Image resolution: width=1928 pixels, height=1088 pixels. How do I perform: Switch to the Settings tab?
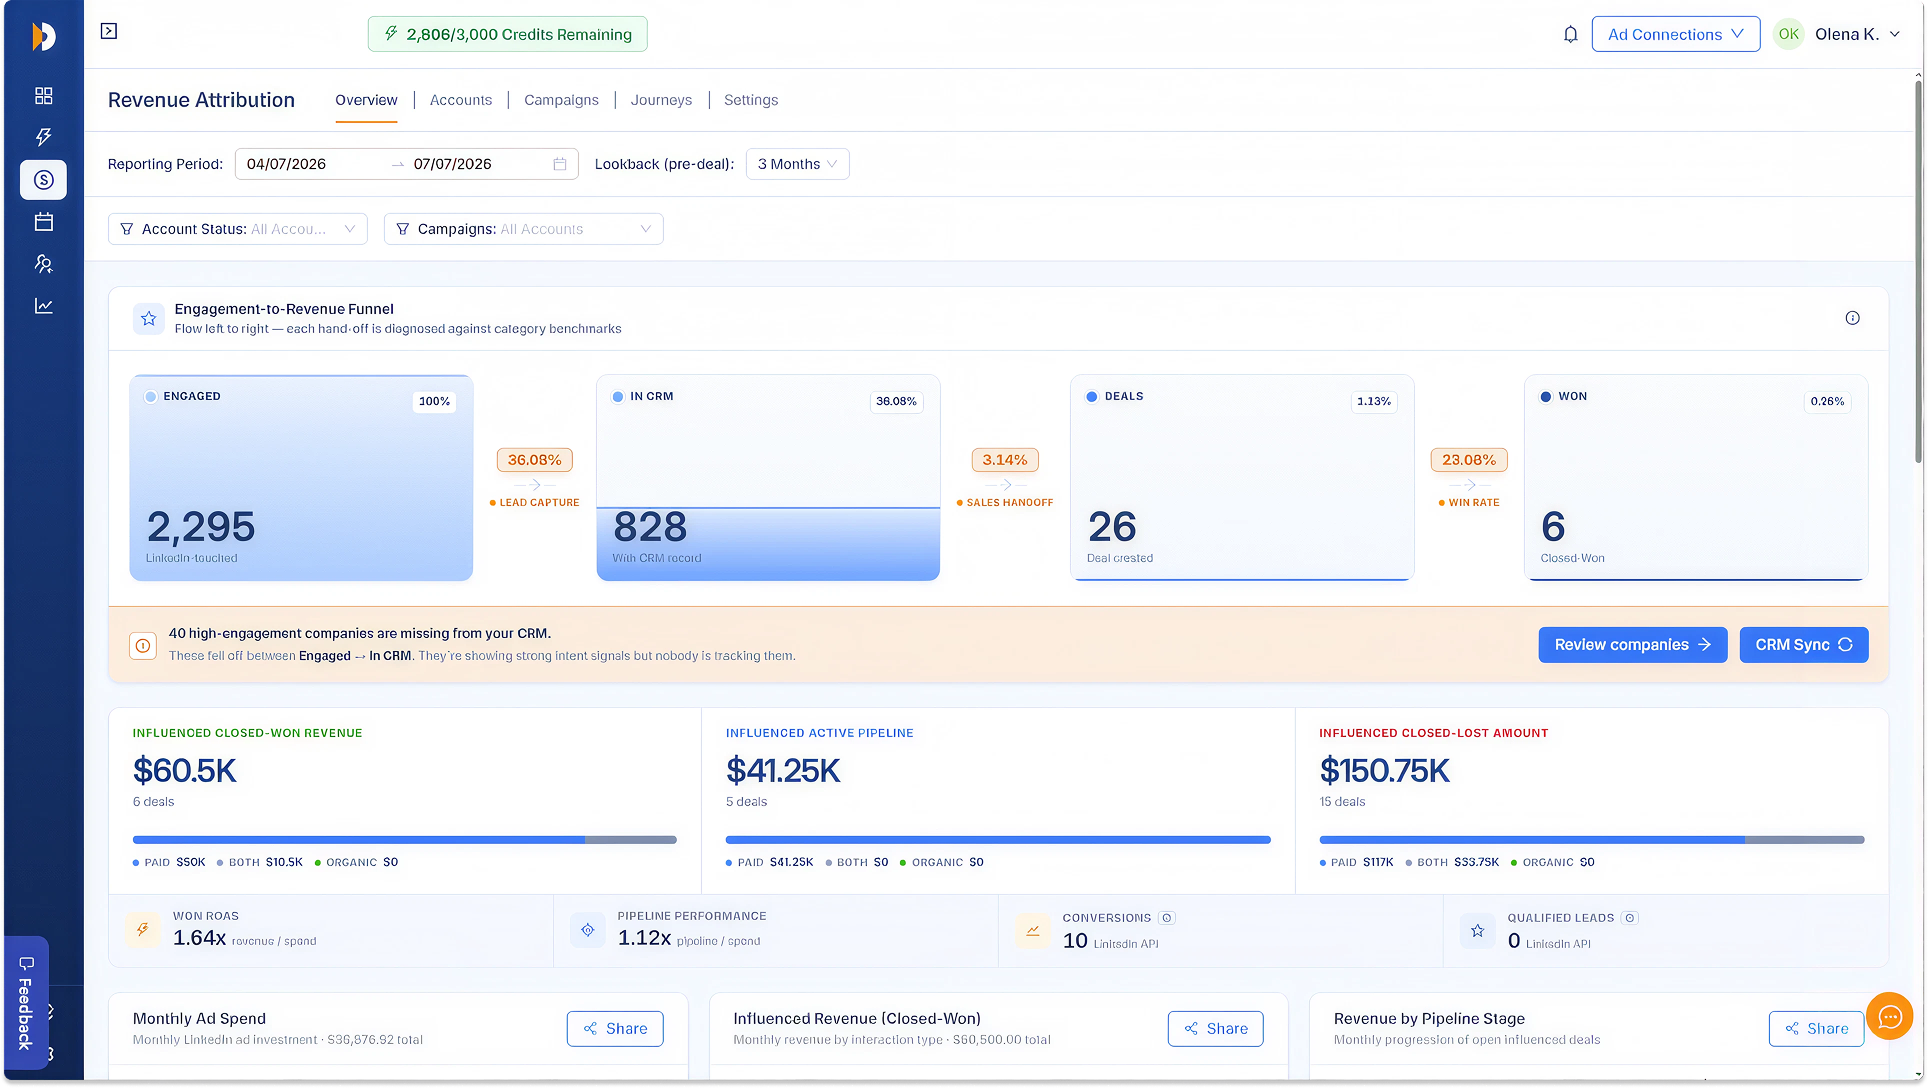click(751, 100)
